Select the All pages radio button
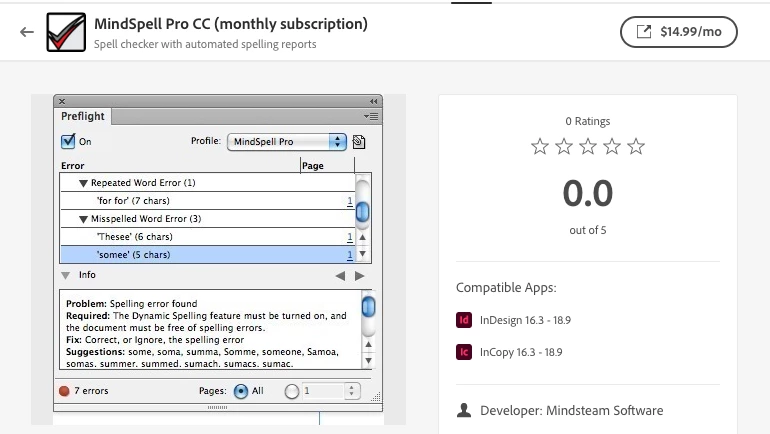The image size is (770, 434). (x=241, y=391)
